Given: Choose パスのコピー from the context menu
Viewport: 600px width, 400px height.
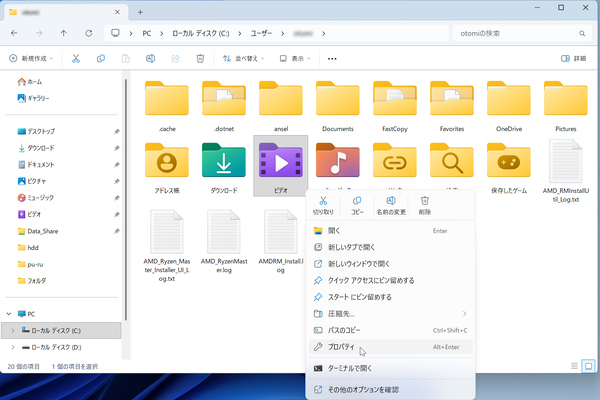Looking at the screenshot, I should point(391,330).
